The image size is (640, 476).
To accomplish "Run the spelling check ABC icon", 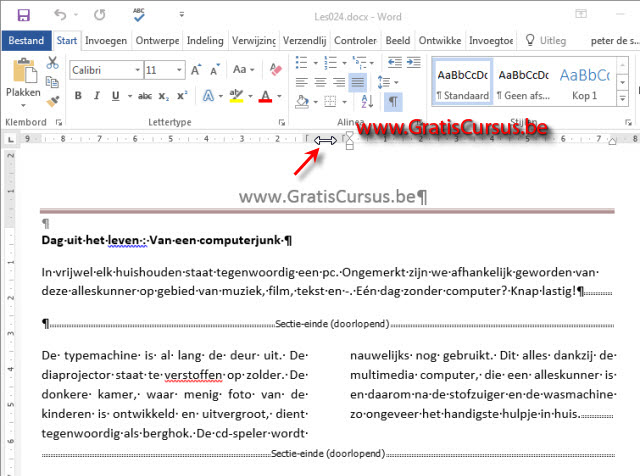I will click(x=139, y=15).
